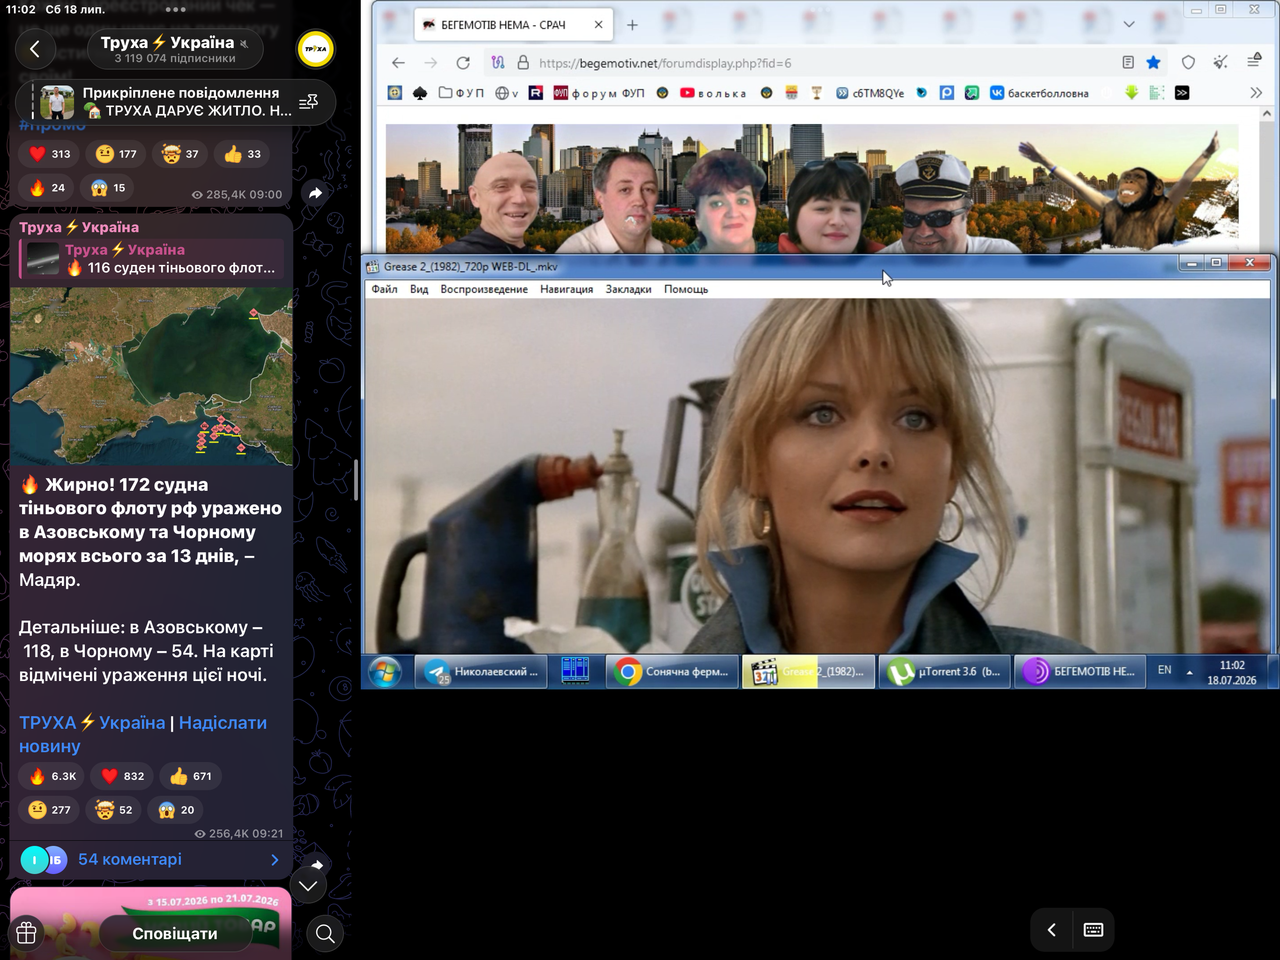Switch to Tor 'БЕГЕМОТІВ НЕ...' taskbar item
Screen dimensions: 1280x960
coord(1080,672)
